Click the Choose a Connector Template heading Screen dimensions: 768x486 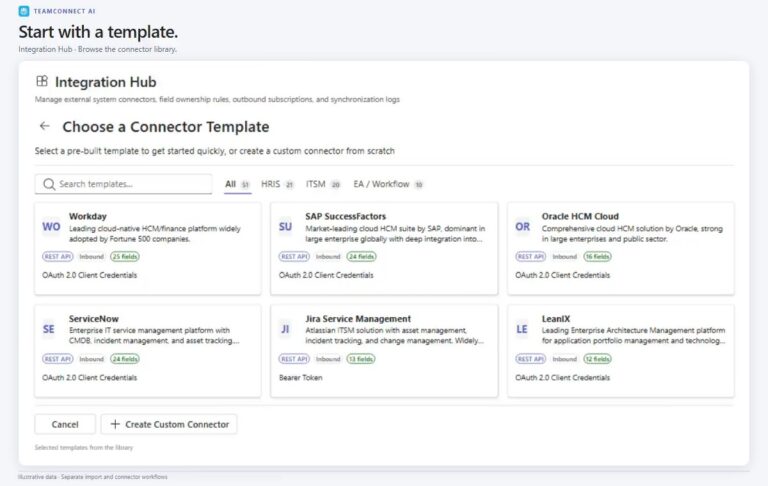[166, 127]
